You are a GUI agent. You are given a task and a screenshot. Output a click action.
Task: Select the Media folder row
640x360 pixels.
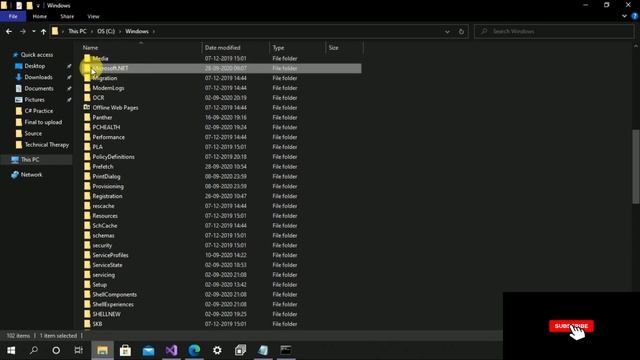(x=222, y=58)
